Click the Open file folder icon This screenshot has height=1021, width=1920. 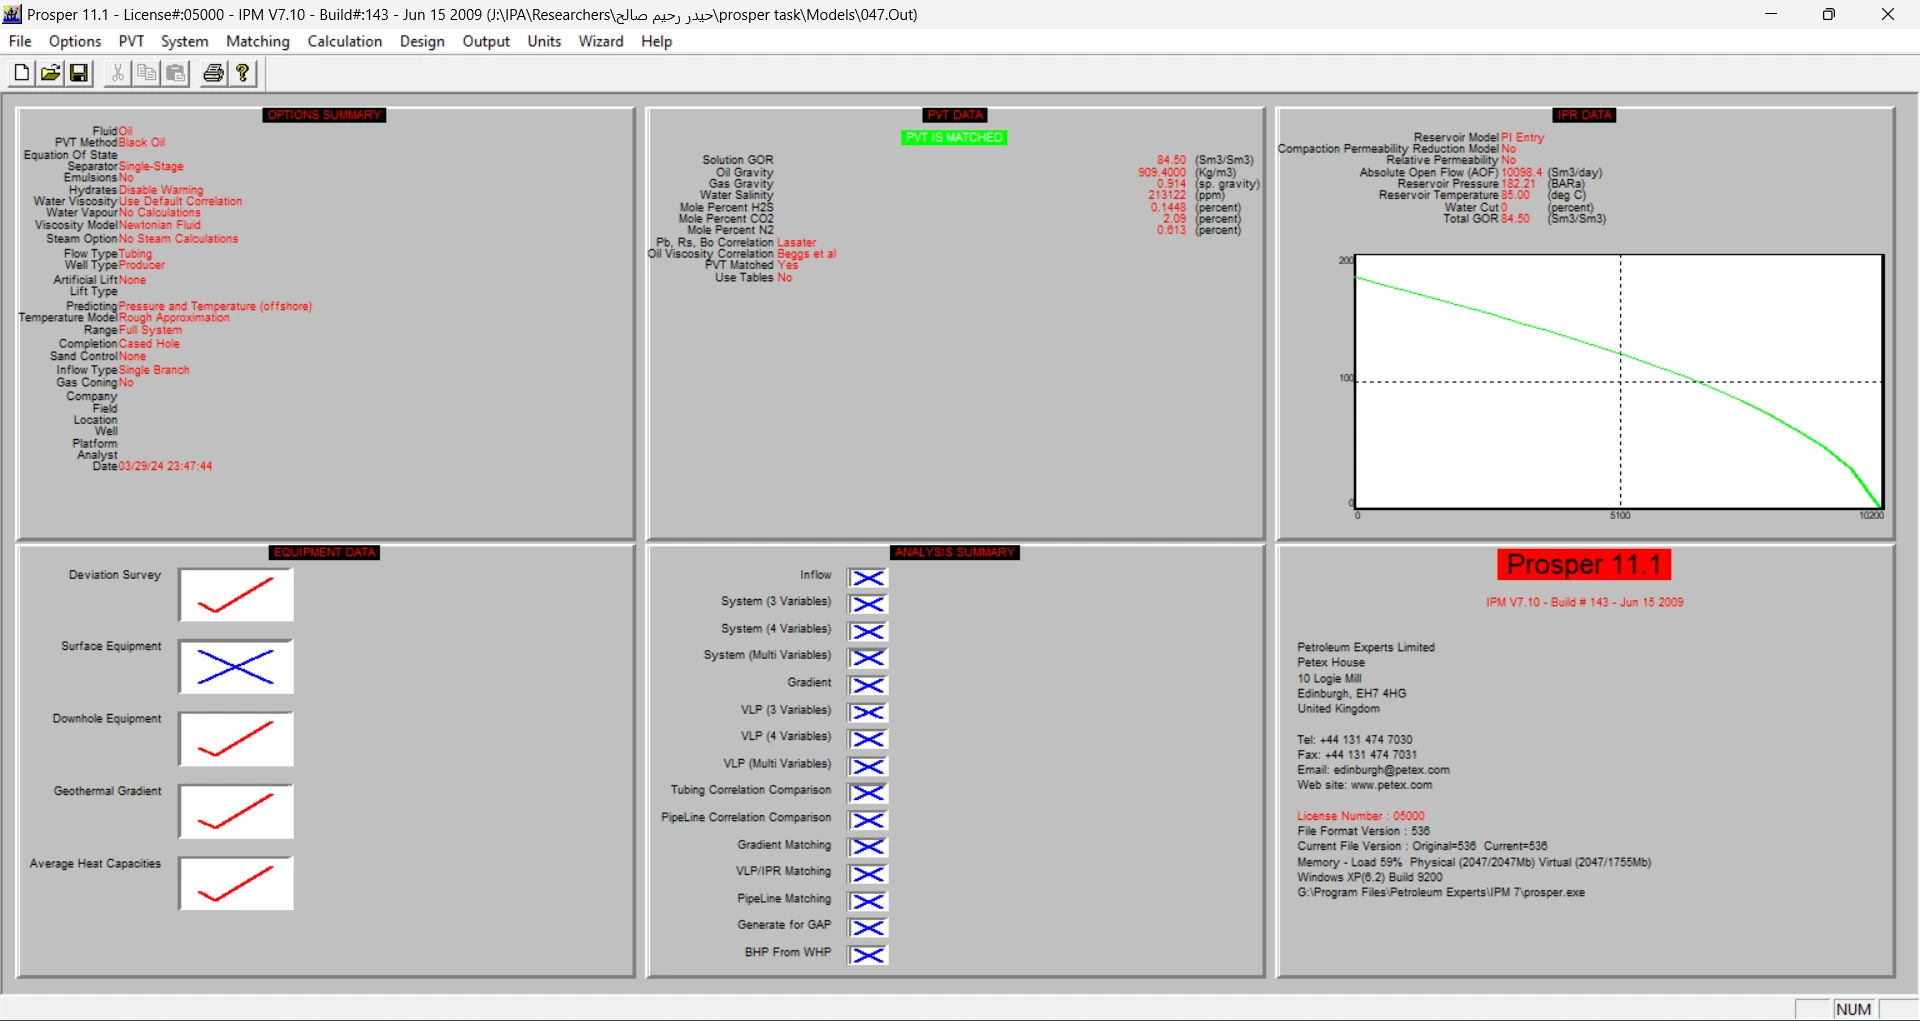pos(50,73)
